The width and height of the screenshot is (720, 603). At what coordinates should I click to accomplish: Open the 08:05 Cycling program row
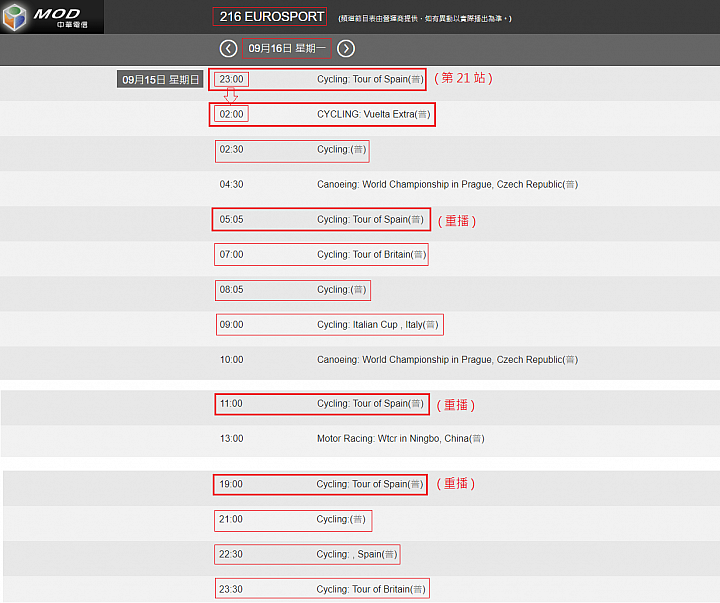[292, 290]
